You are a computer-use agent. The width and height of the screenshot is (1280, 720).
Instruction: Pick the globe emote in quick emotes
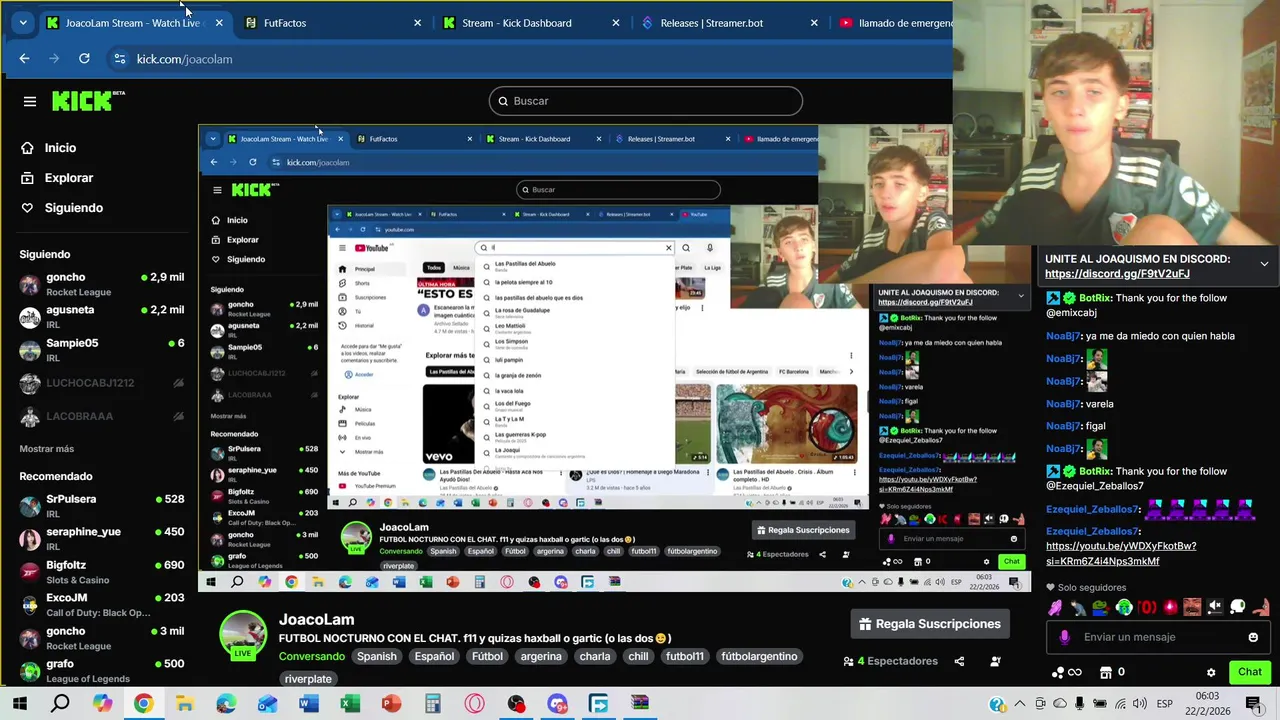pos(1123,607)
